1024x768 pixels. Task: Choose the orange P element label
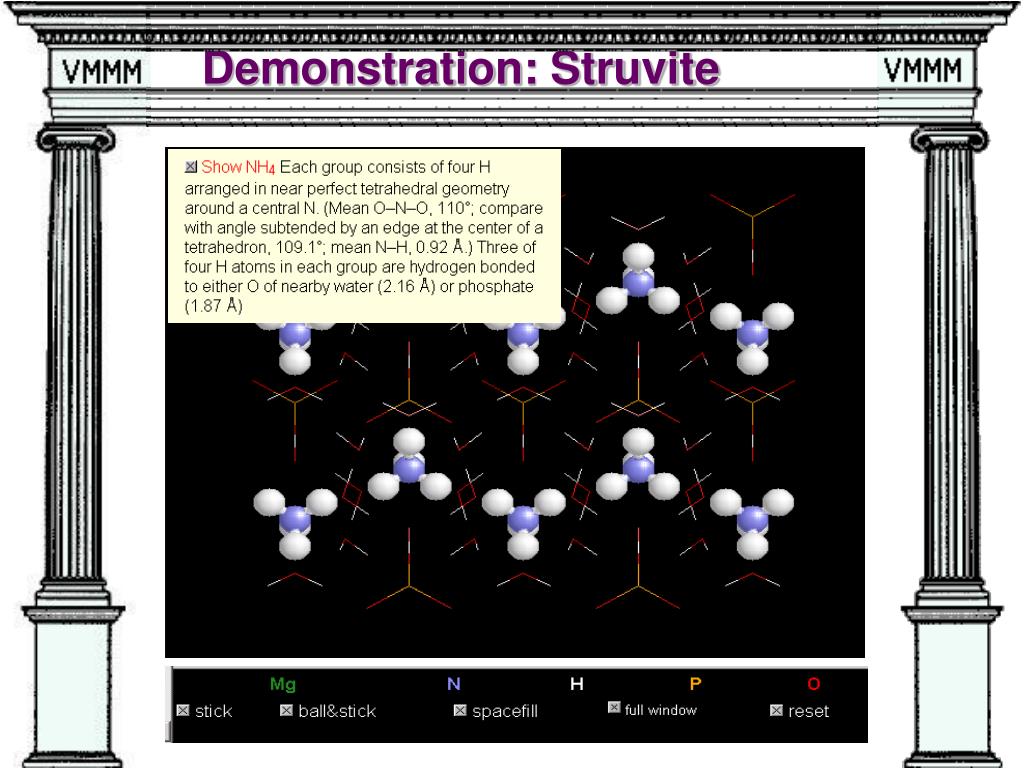(695, 684)
